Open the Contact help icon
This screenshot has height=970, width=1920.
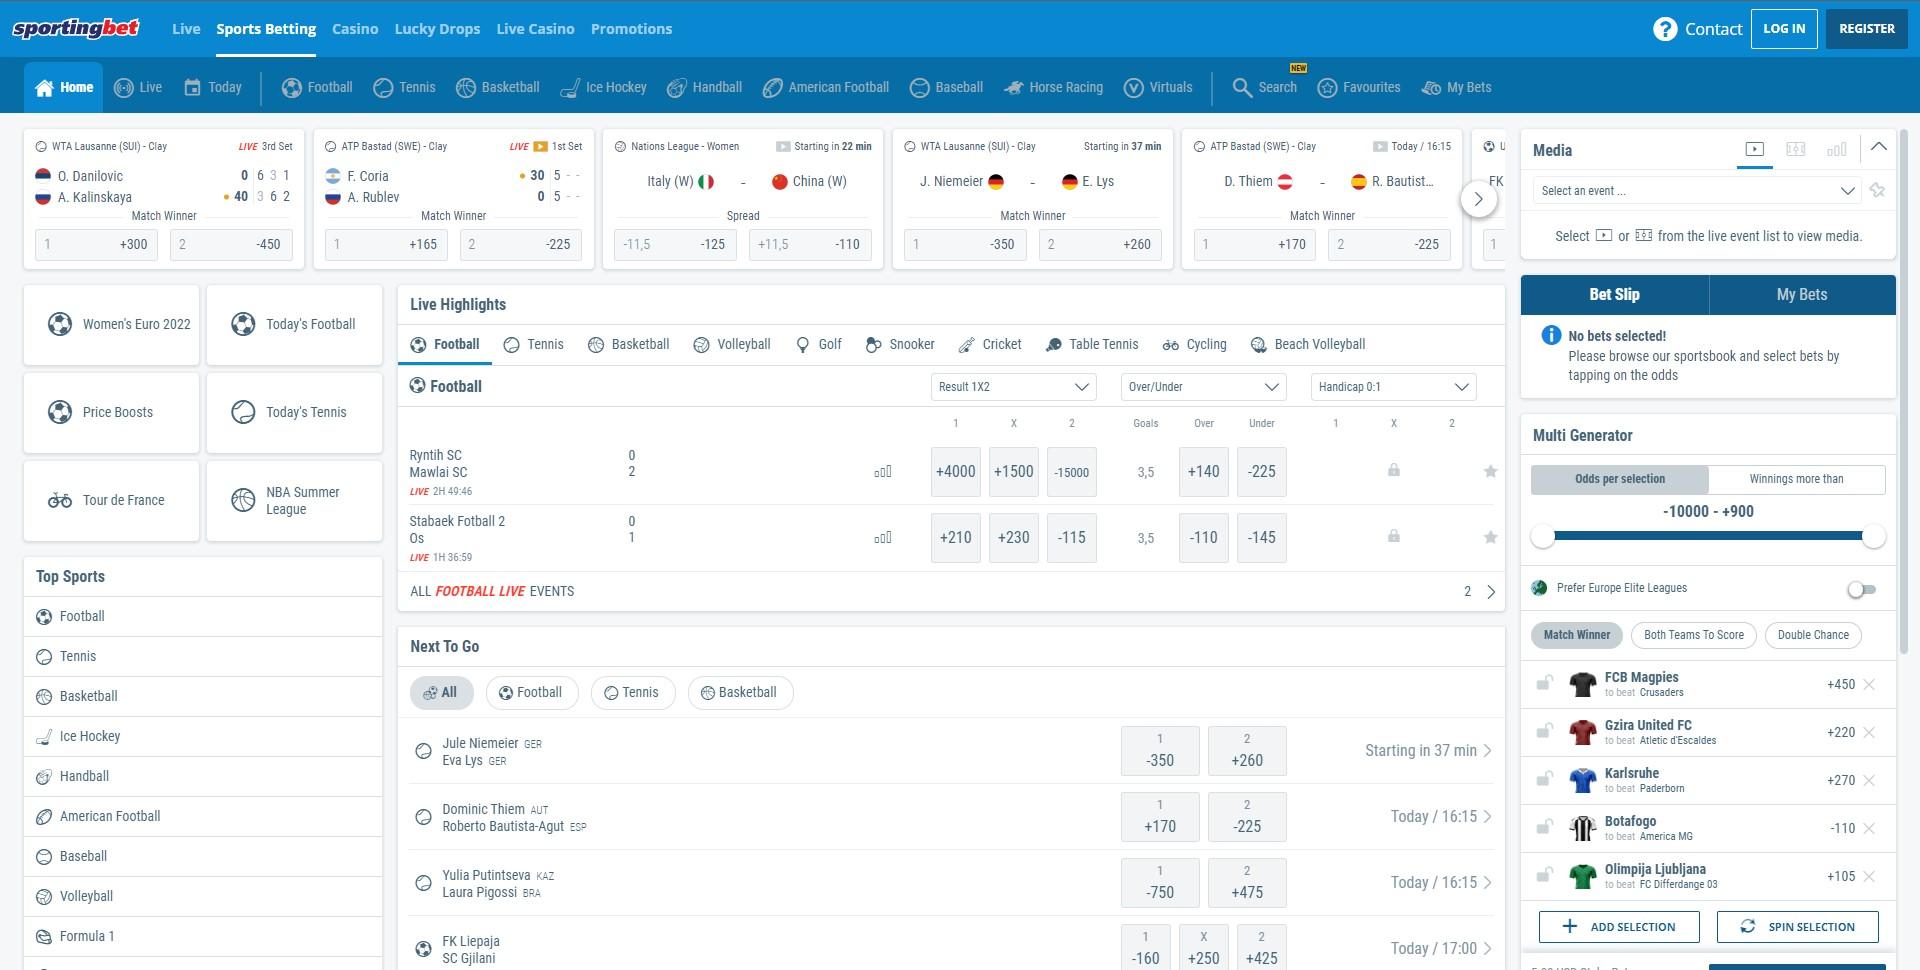(1664, 29)
